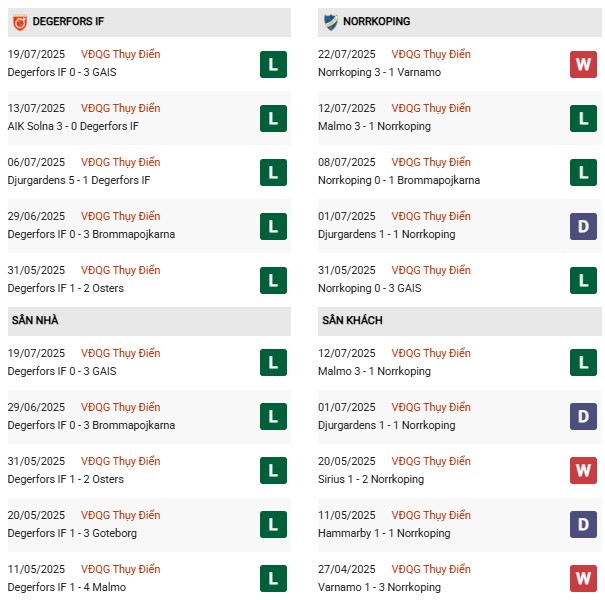605x600 pixels.
Task: Click D badge for Hammarby 1 - 1 Norrkoping
Action: point(583,525)
